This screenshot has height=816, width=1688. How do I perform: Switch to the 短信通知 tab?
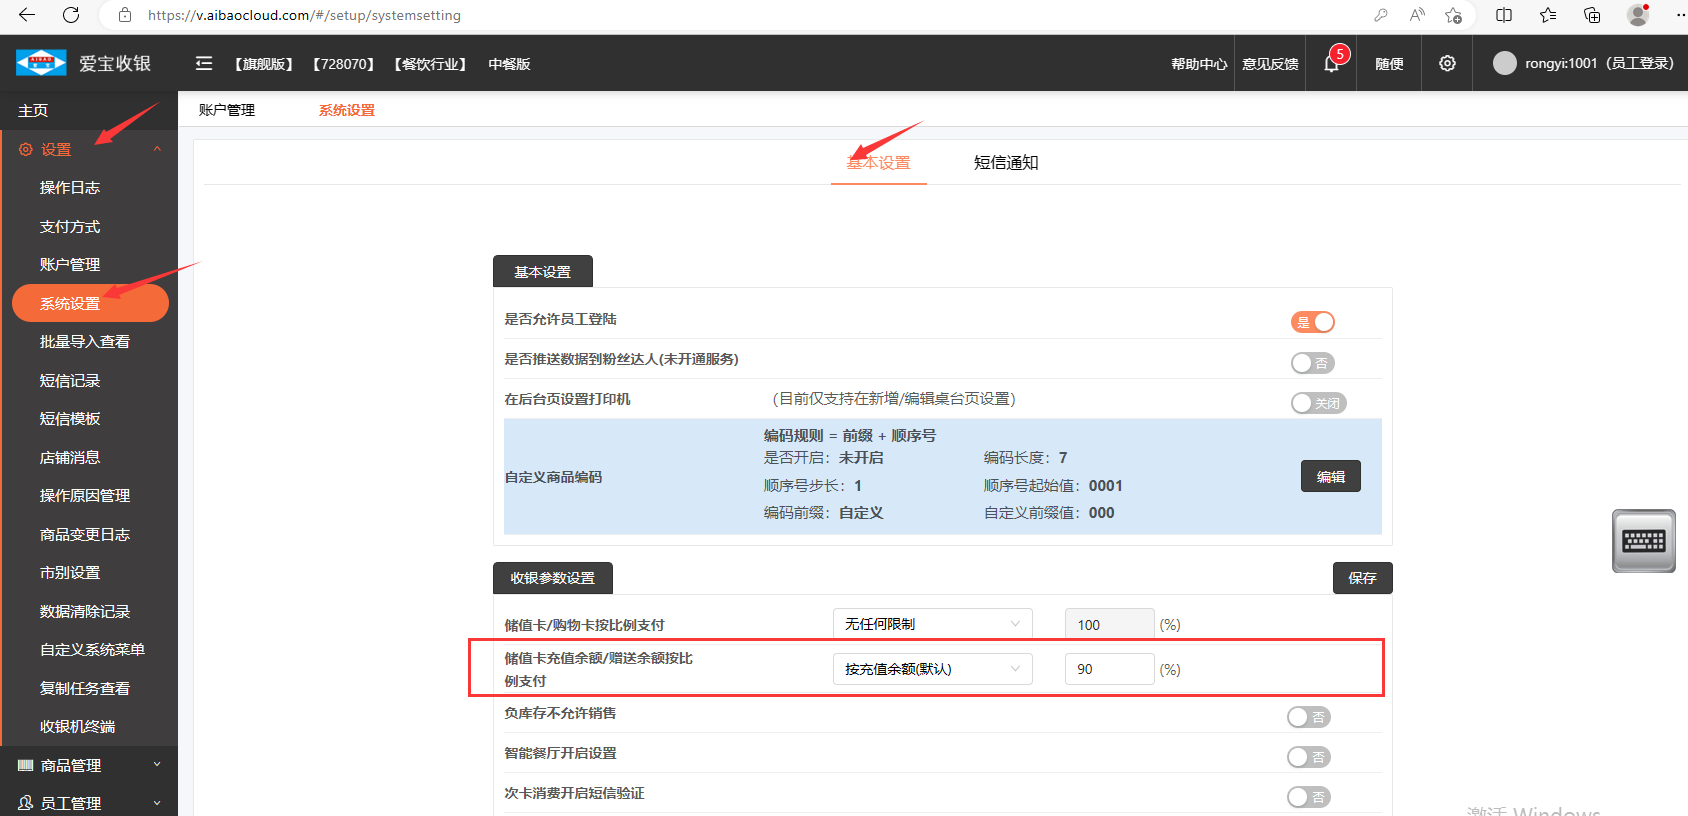tap(1006, 163)
